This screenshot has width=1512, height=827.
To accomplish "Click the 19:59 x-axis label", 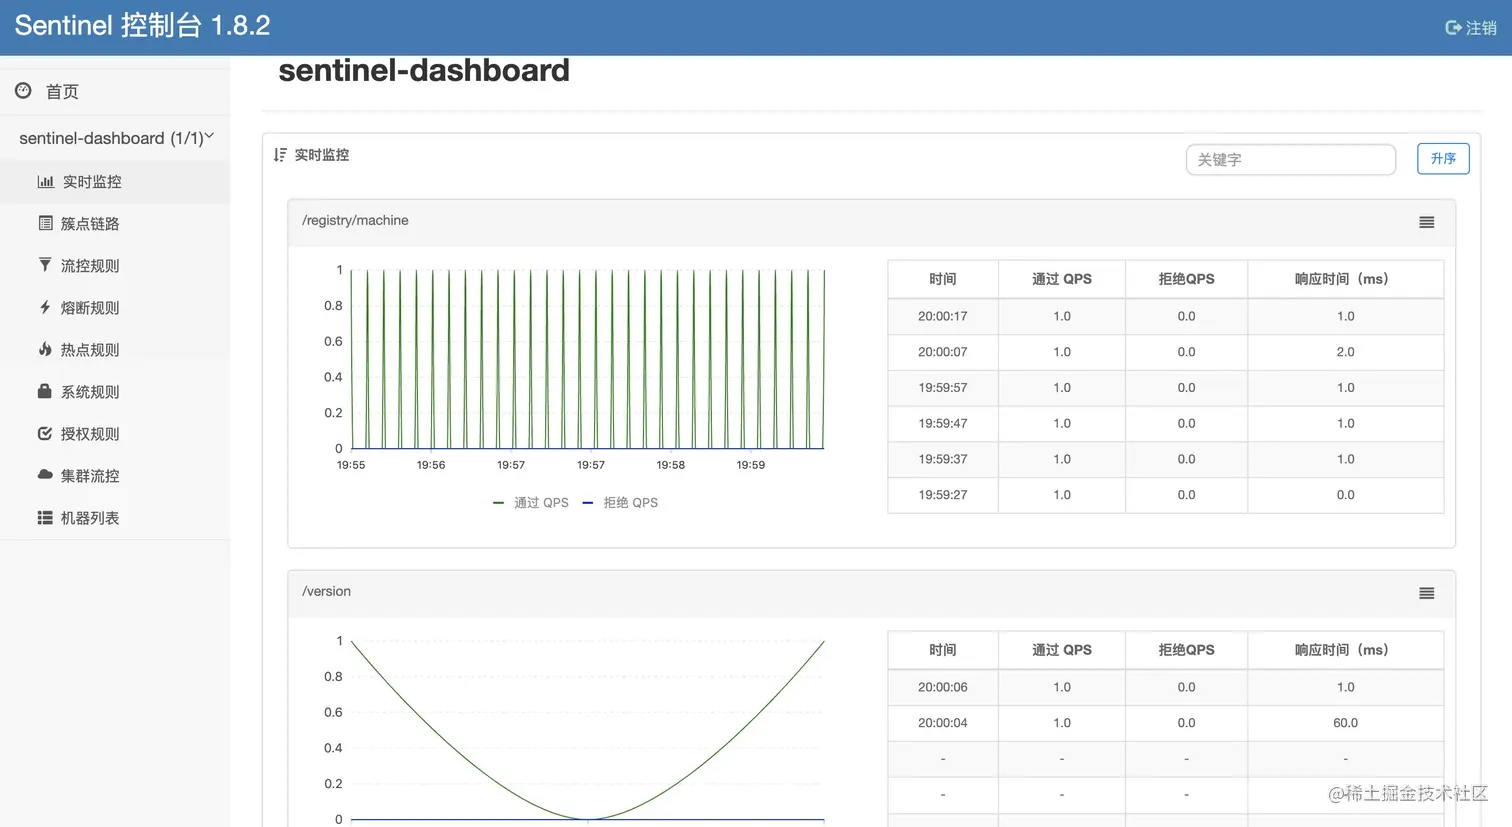I will pyautogui.click(x=751, y=465).
